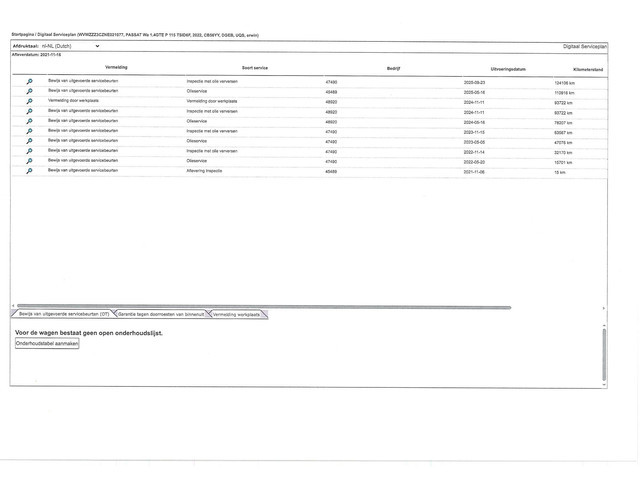Click the Onderhoudstabel aanmaken button

(47, 343)
